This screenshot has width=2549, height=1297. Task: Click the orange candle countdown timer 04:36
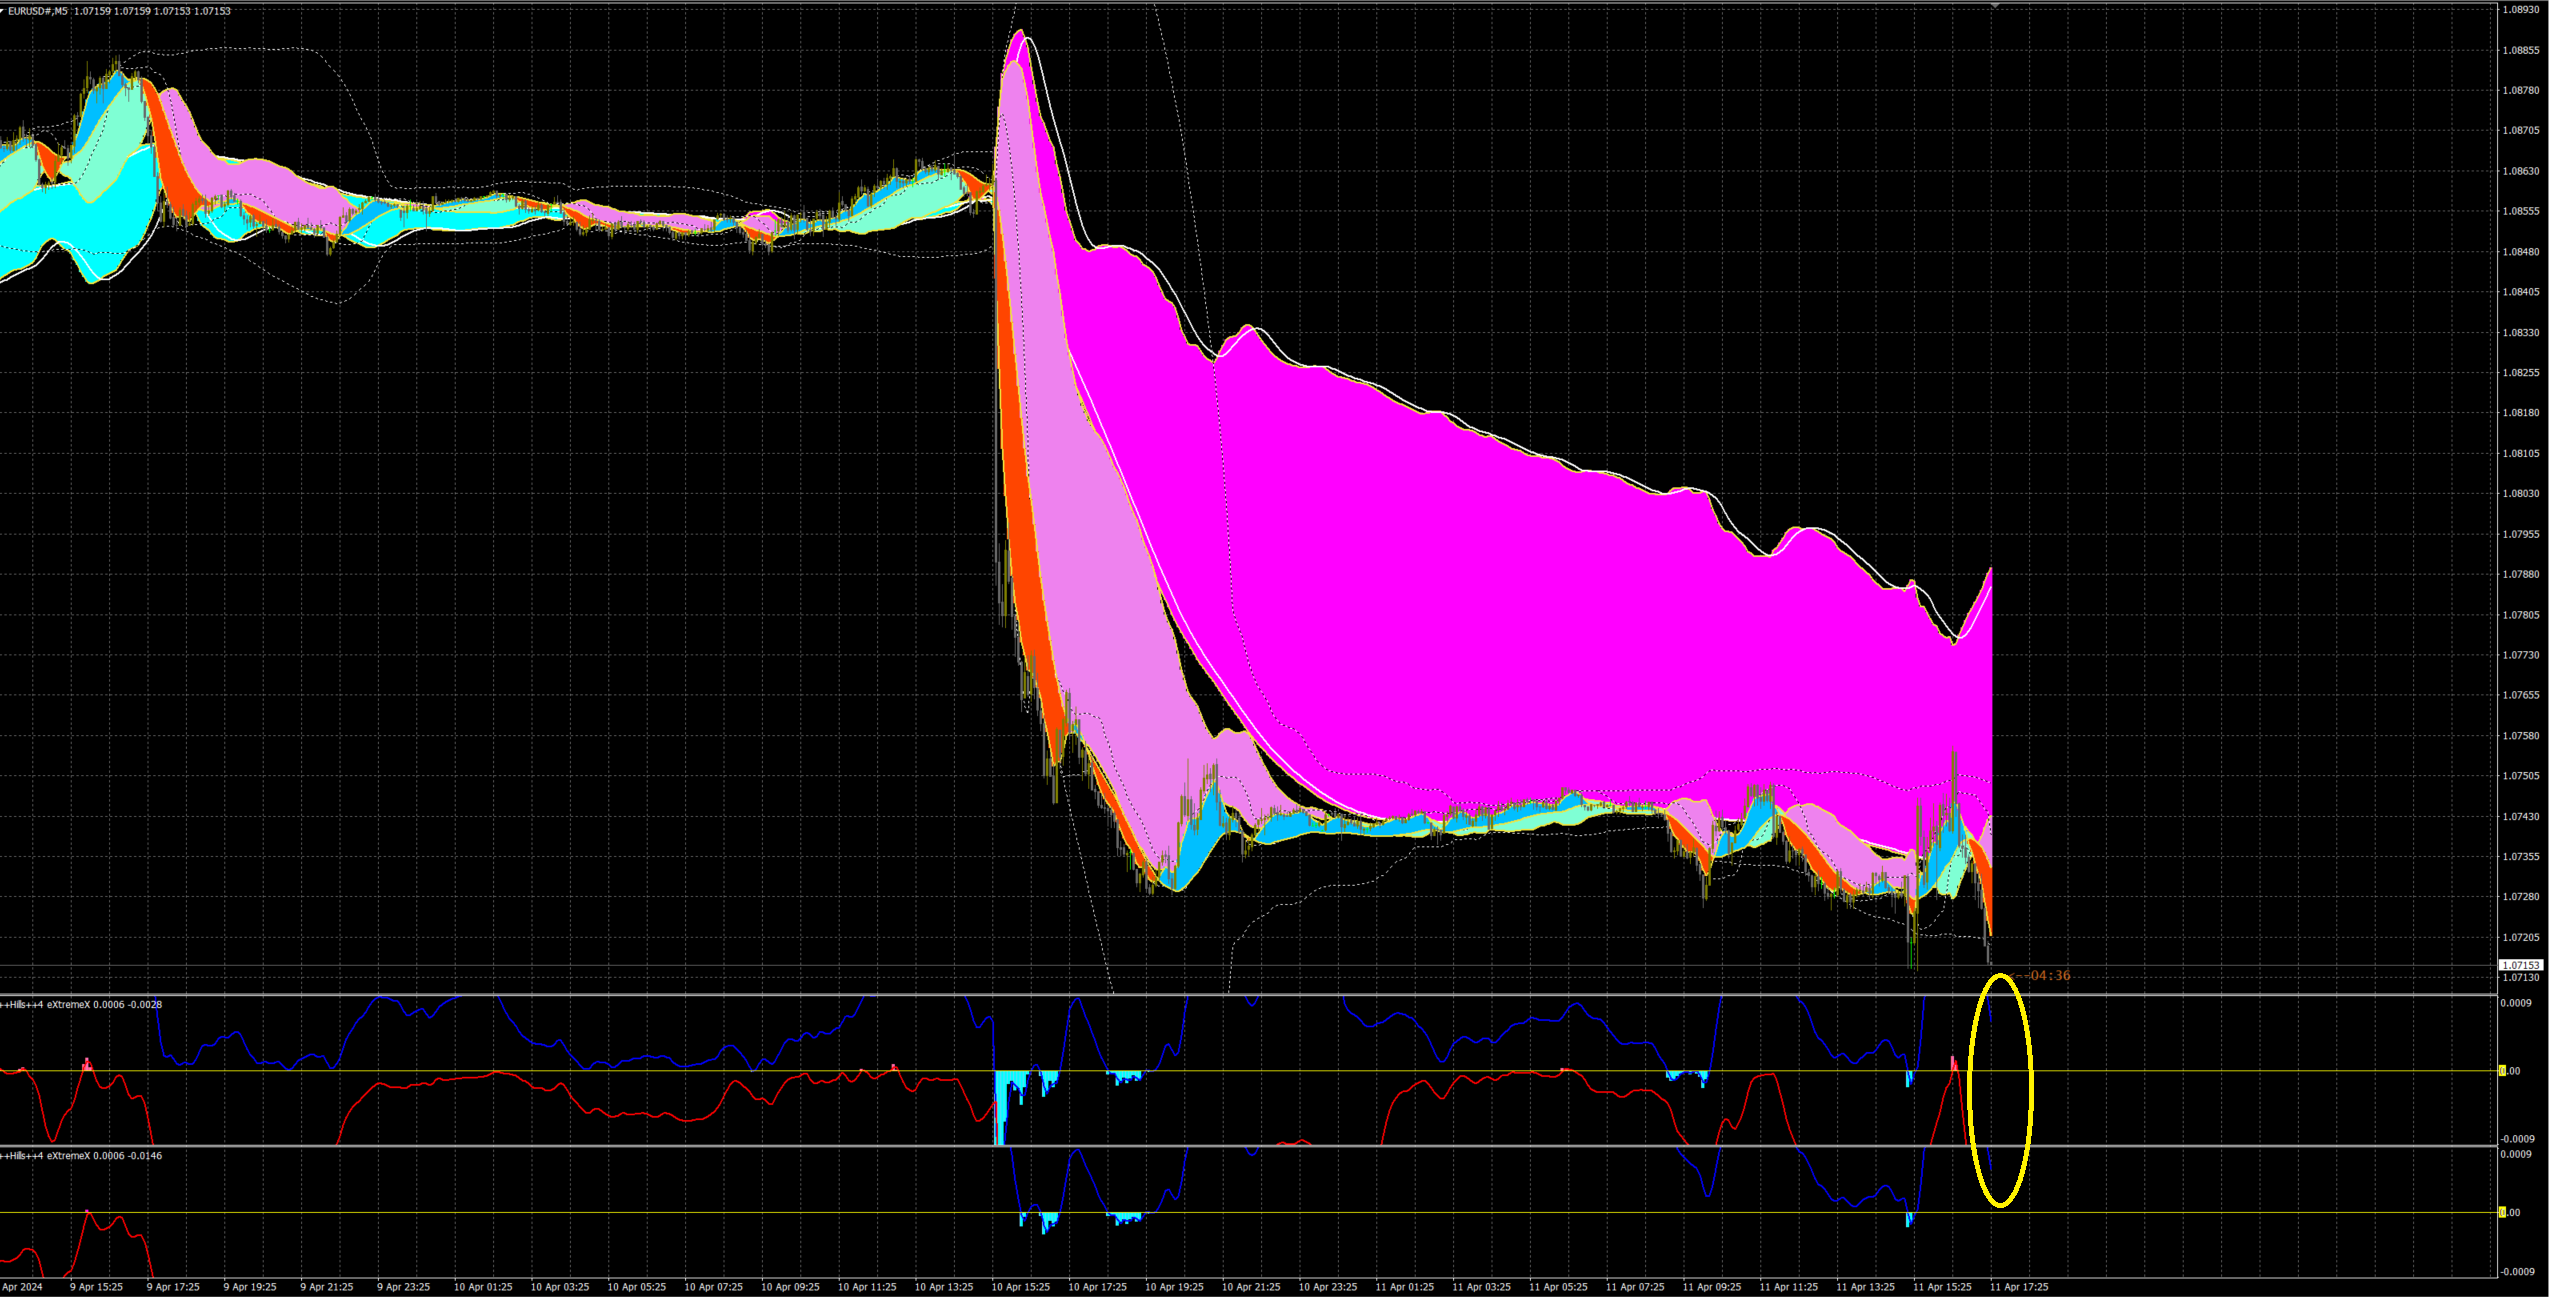2049,975
